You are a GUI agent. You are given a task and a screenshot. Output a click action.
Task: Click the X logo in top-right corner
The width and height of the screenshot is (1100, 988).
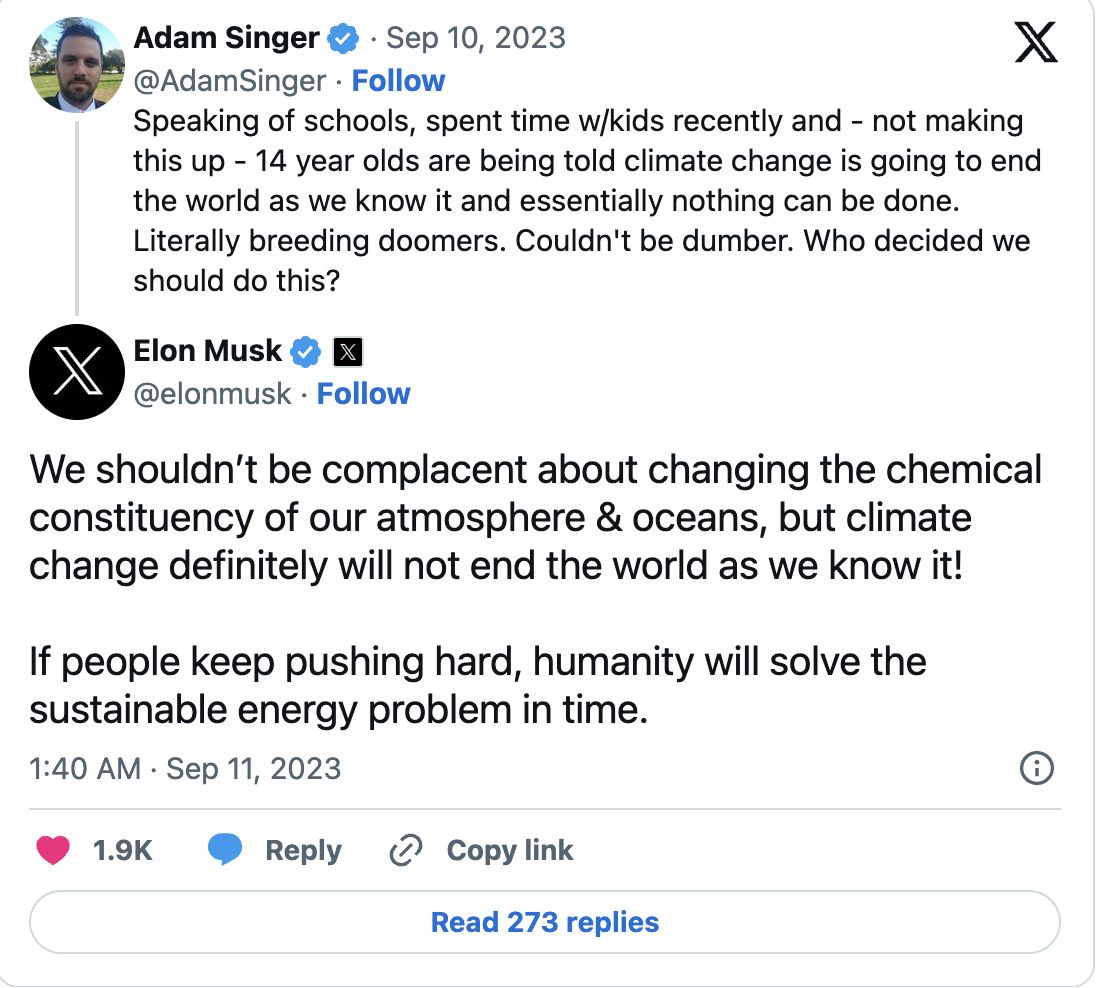coord(1036,42)
